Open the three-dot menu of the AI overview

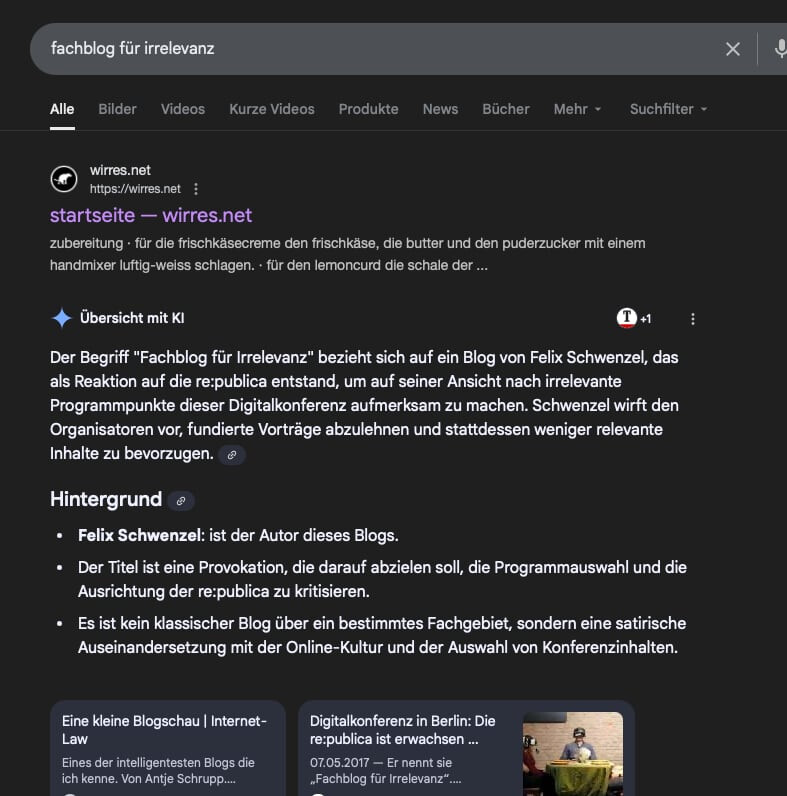click(693, 319)
